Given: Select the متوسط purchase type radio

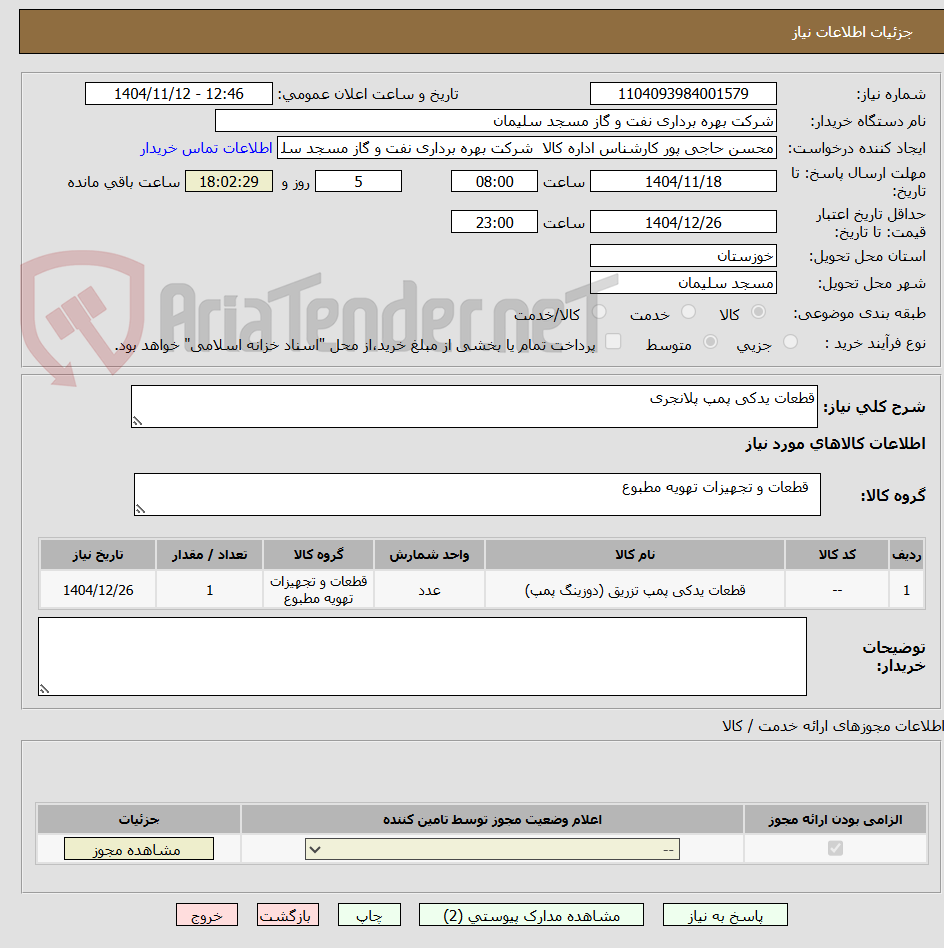Looking at the screenshot, I should 710,342.
